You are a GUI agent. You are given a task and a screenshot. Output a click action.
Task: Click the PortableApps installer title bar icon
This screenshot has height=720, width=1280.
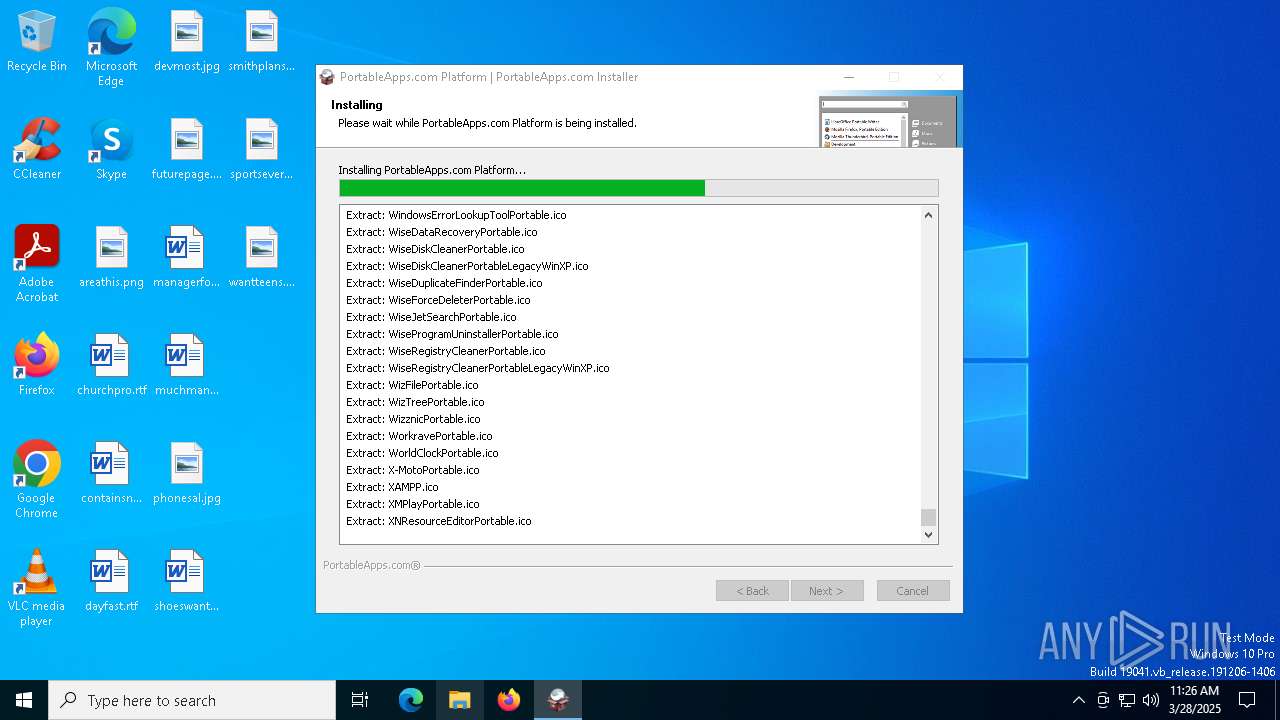coord(327,77)
